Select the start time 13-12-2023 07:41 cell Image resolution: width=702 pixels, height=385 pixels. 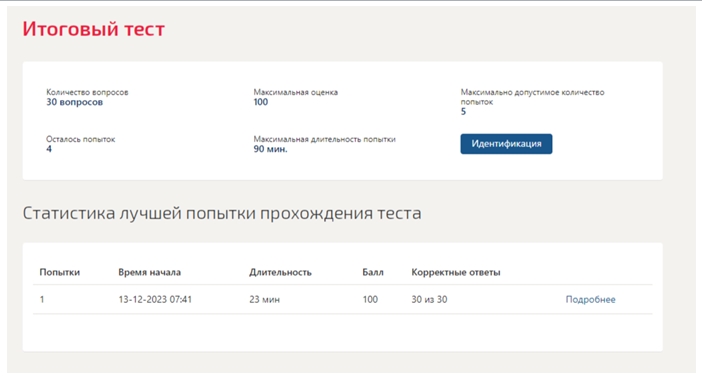point(155,299)
